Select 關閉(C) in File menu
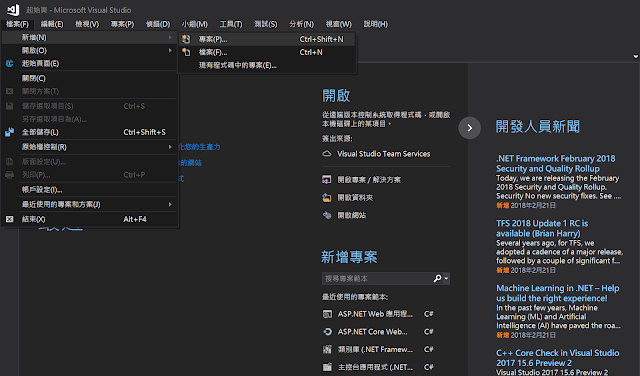 (x=90, y=78)
